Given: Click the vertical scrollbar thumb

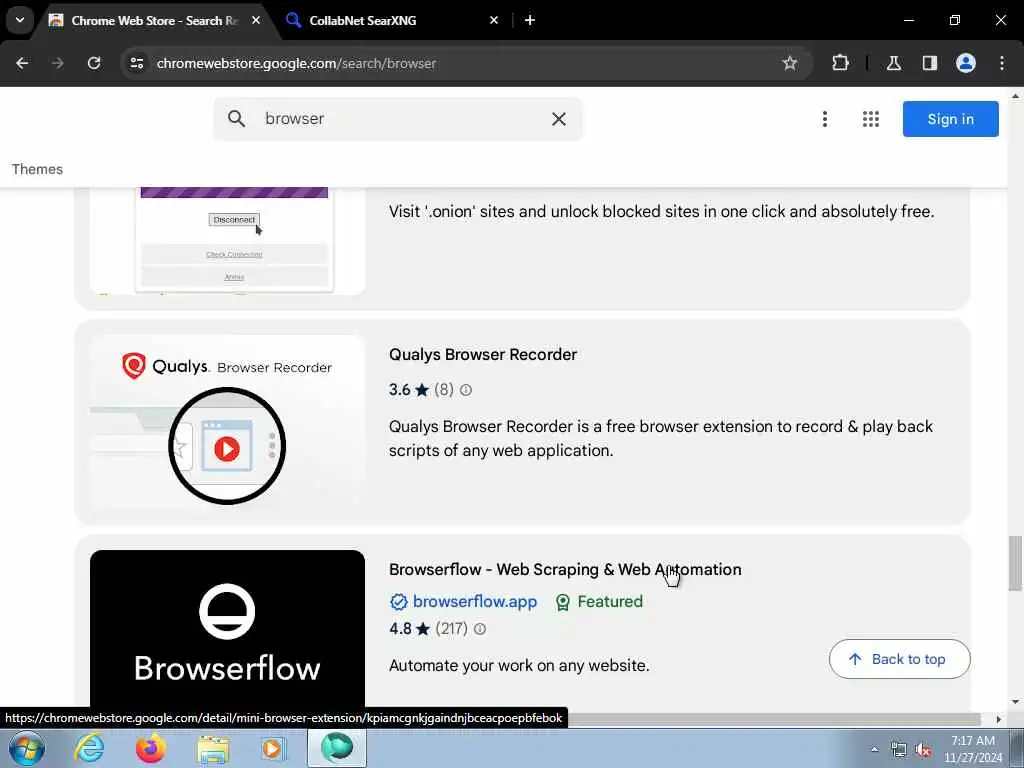Looking at the screenshot, I should pyautogui.click(x=1014, y=562).
